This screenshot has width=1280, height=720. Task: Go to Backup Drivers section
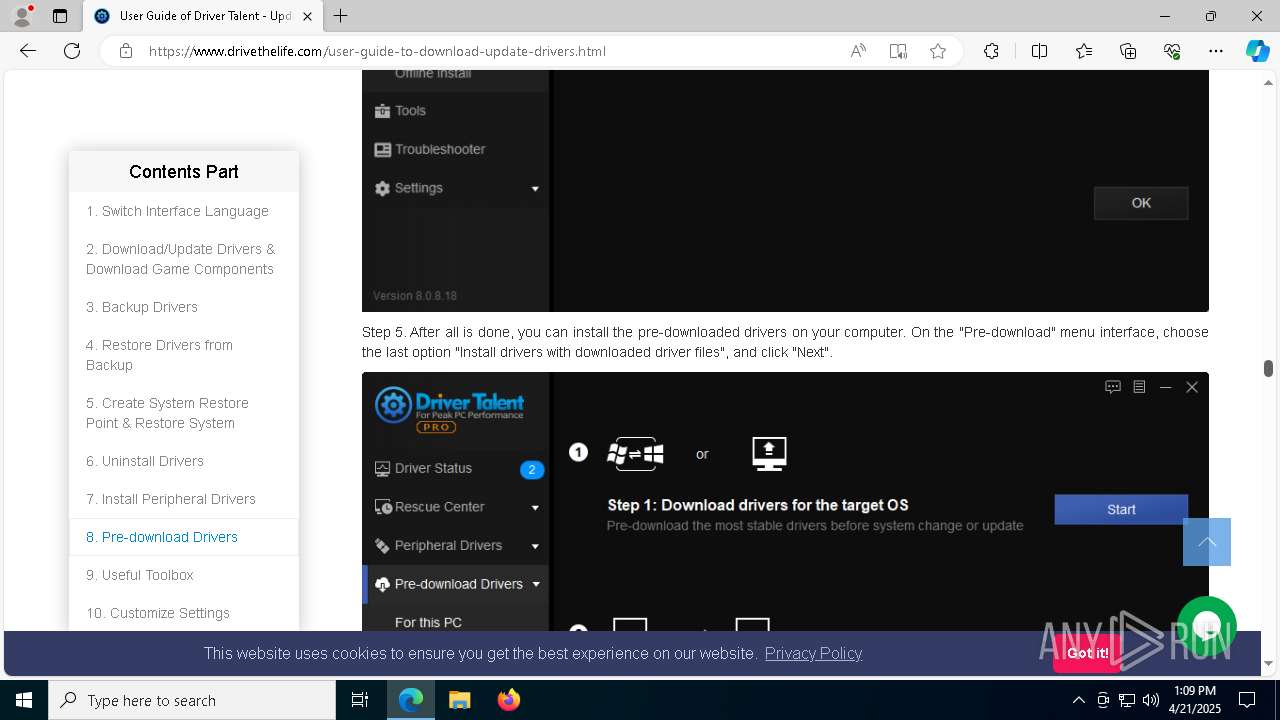(142, 307)
